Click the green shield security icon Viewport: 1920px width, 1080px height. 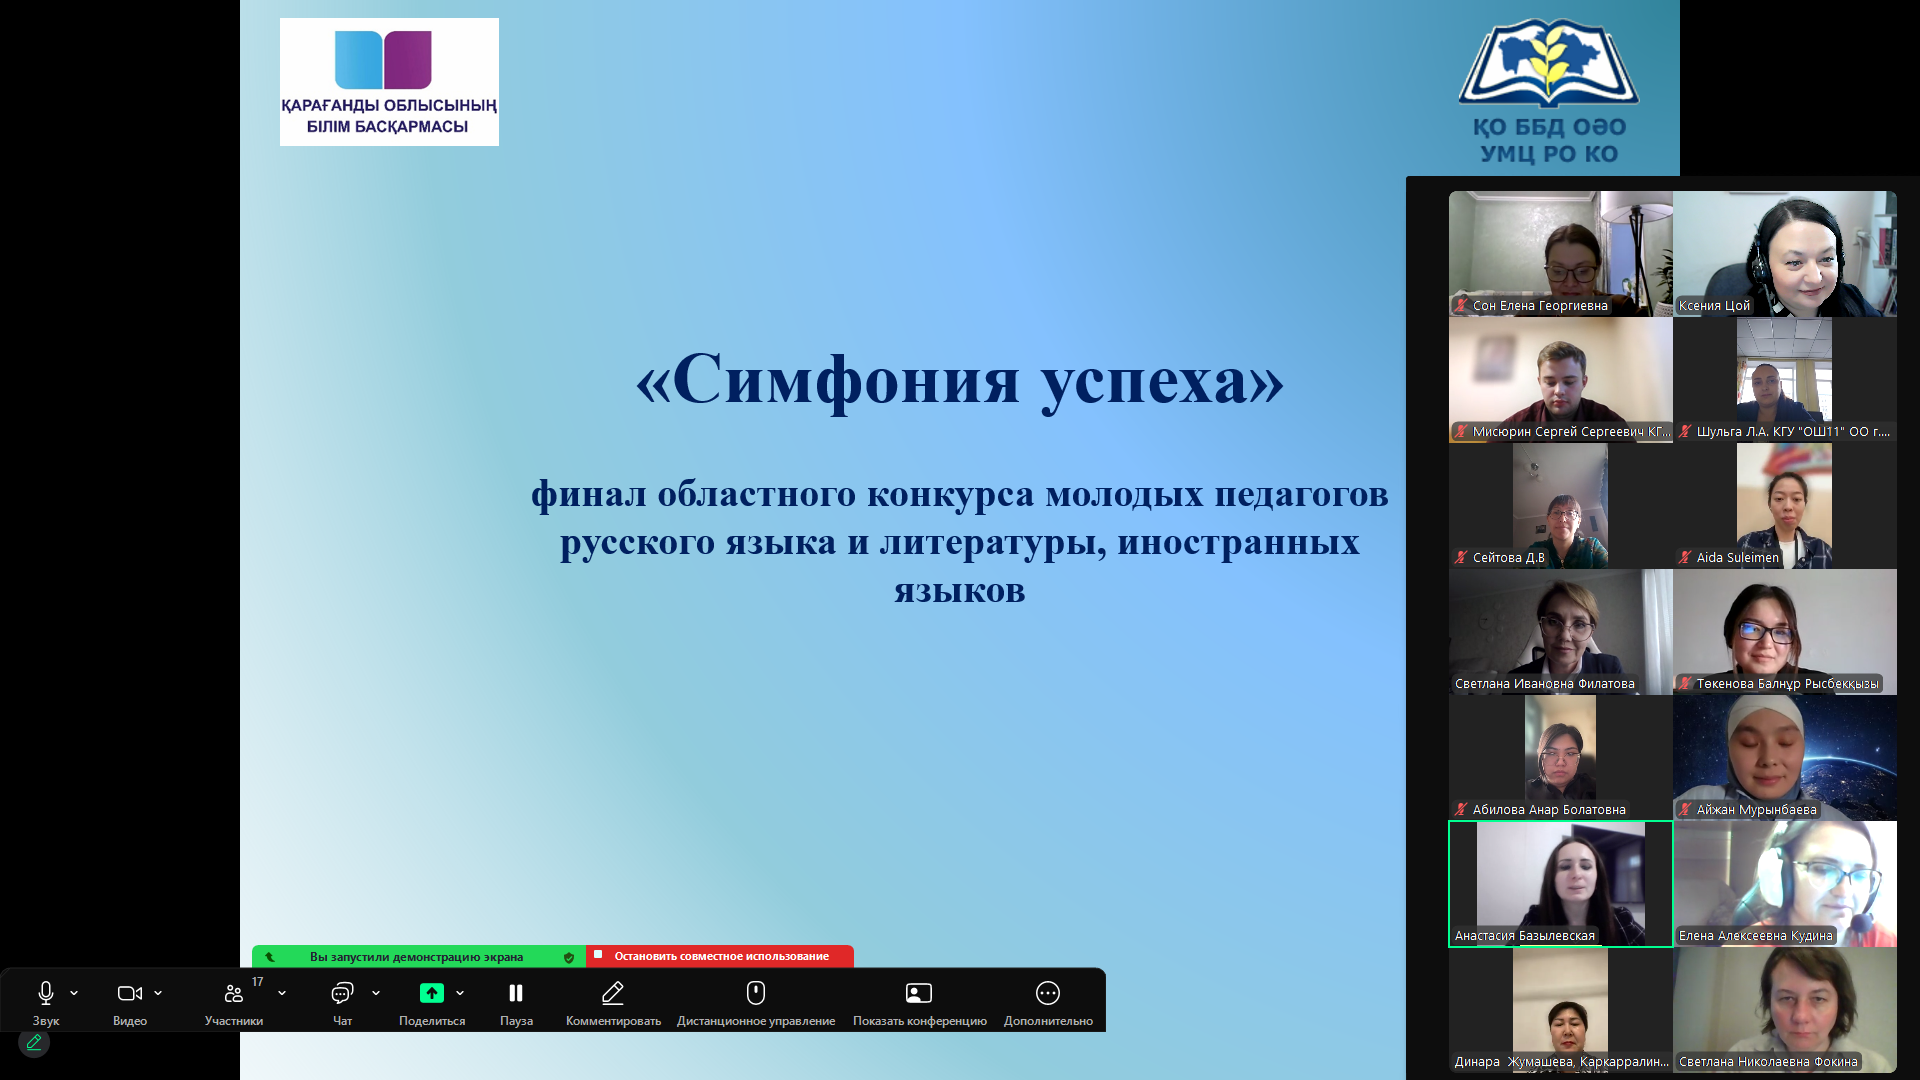[569, 957]
